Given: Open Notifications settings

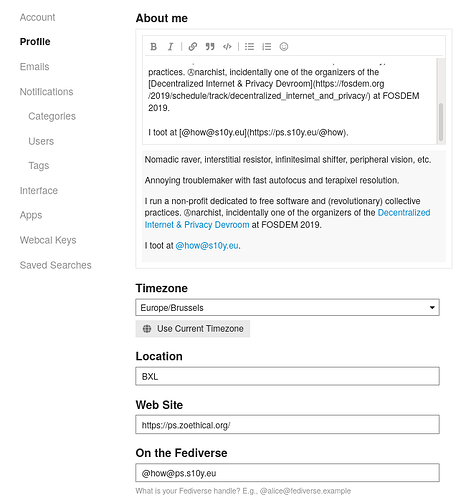Looking at the screenshot, I should click(x=46, y=92).
